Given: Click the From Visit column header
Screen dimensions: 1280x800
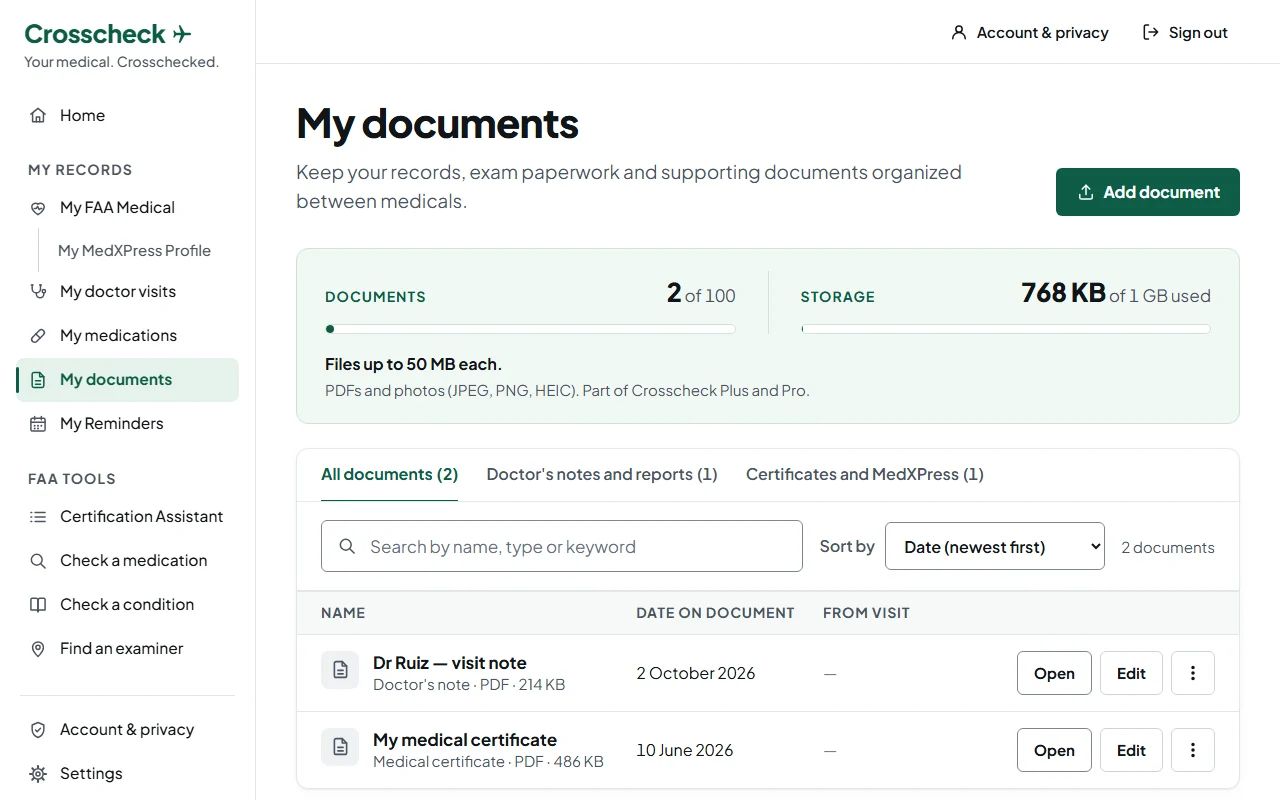Looking at the screenshot, I should pos(866,613).
